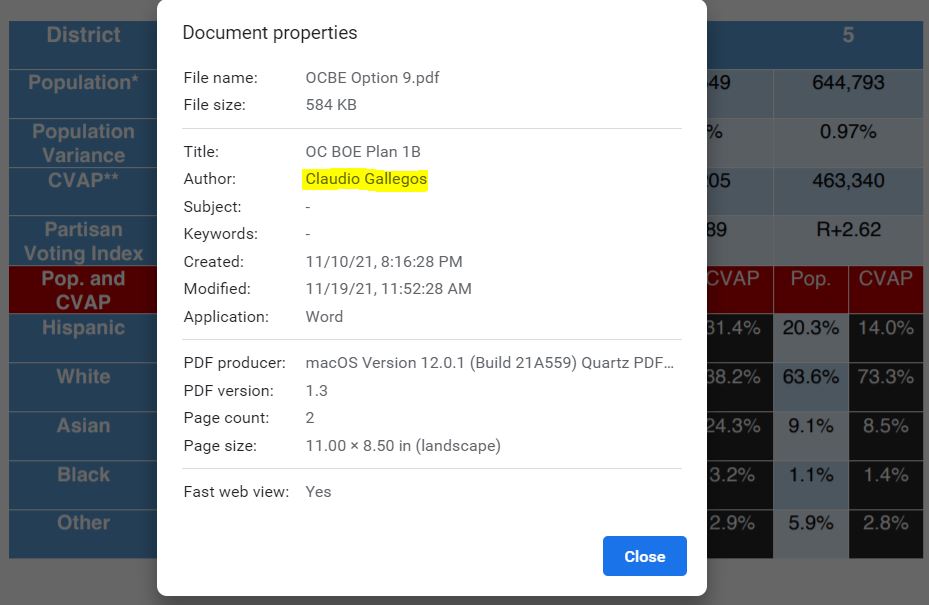This screenshot has height=605, width=929.
Task: Click the 'Document properties' dialog heading
Action: click(x=270, y=33)
